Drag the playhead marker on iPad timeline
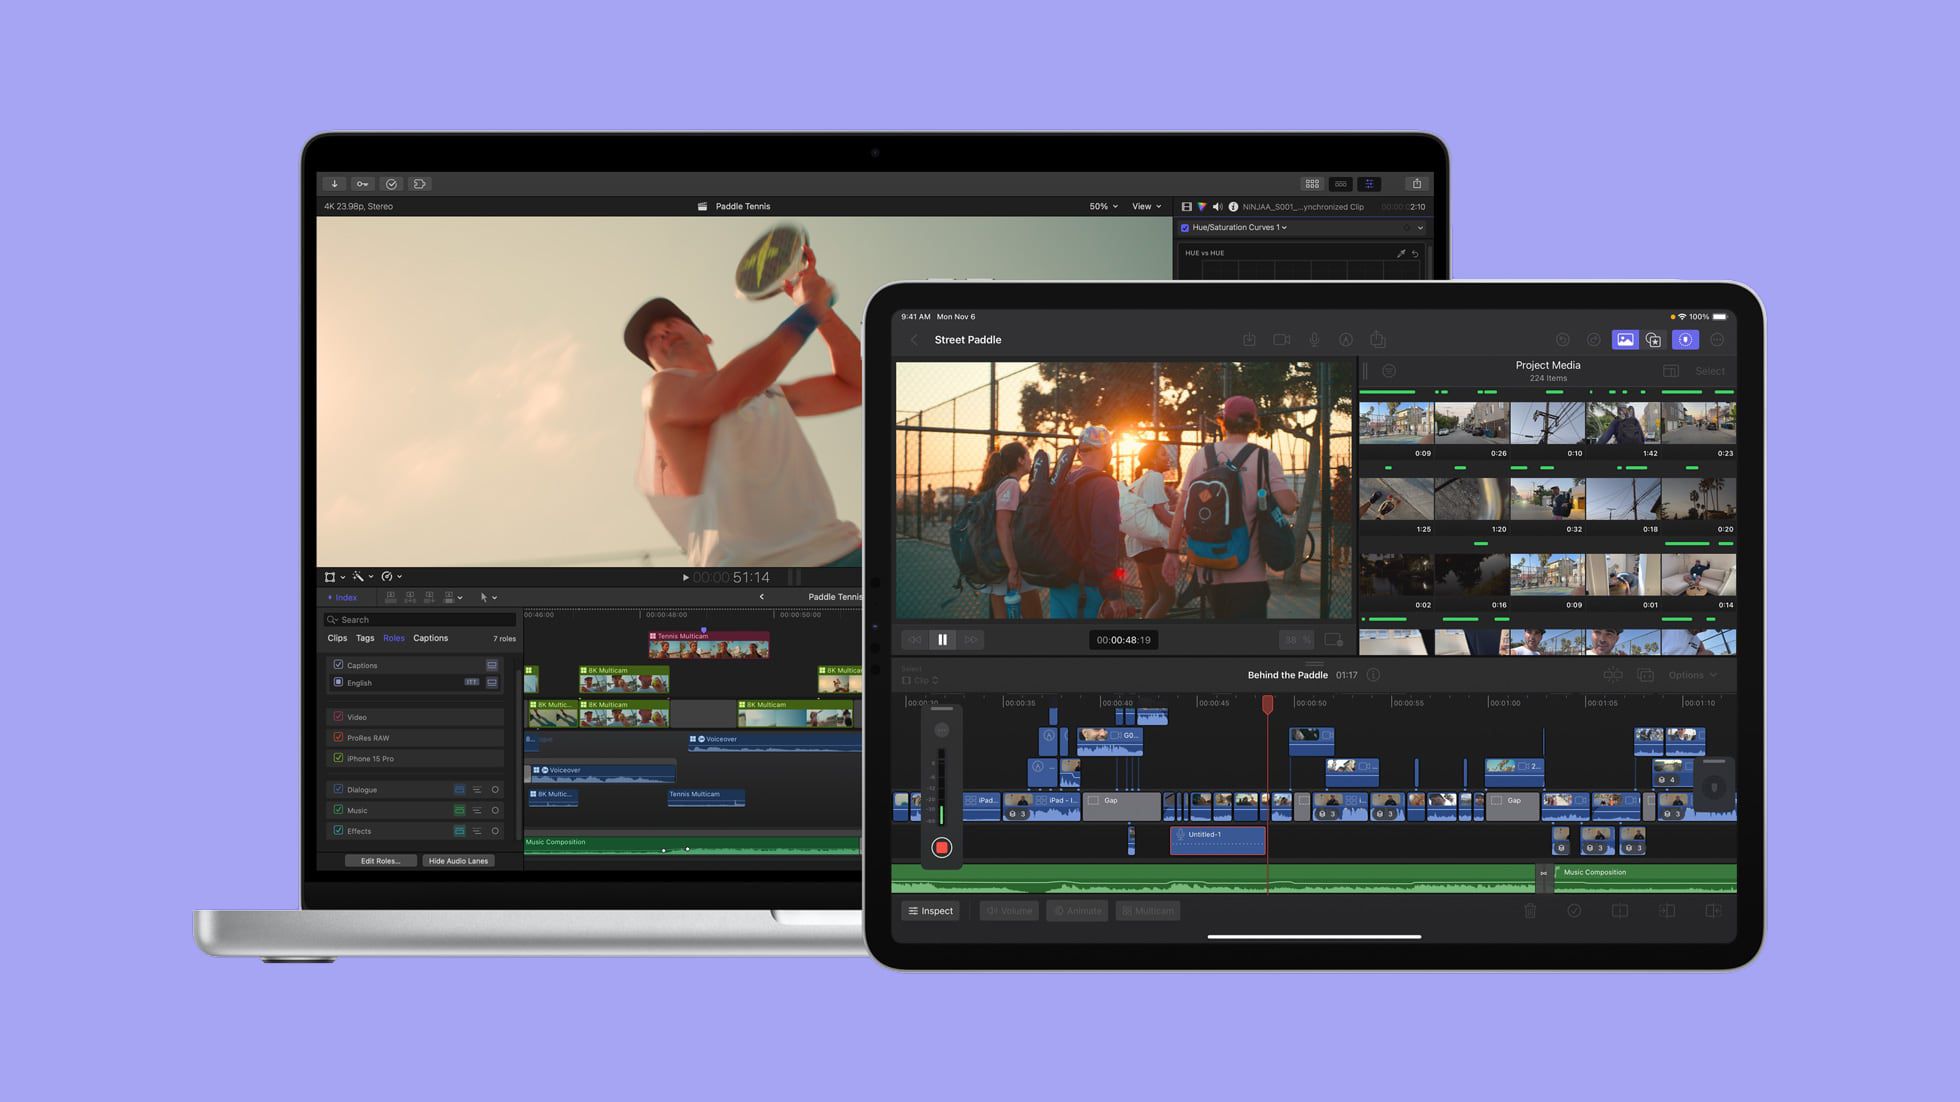 click(x=1267, y=702)
